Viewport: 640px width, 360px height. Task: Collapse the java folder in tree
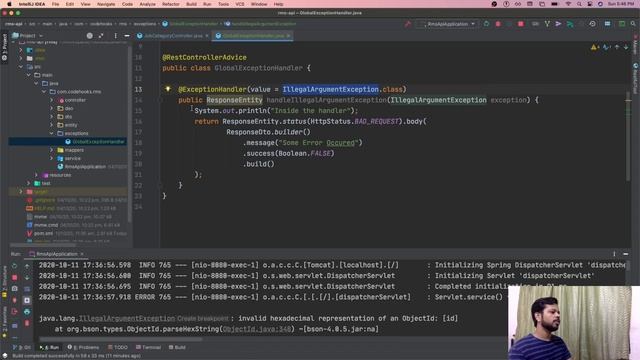click(36, 83)
